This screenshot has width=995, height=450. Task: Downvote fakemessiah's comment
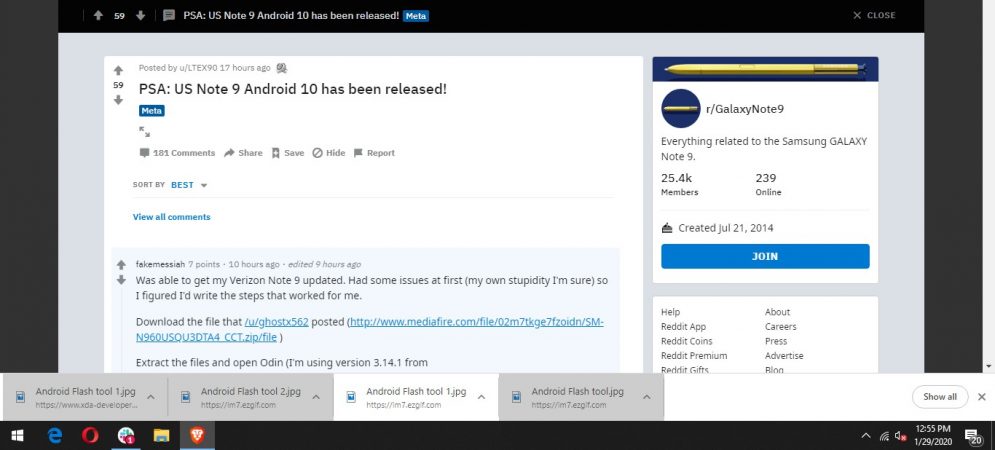click(121, 280)
